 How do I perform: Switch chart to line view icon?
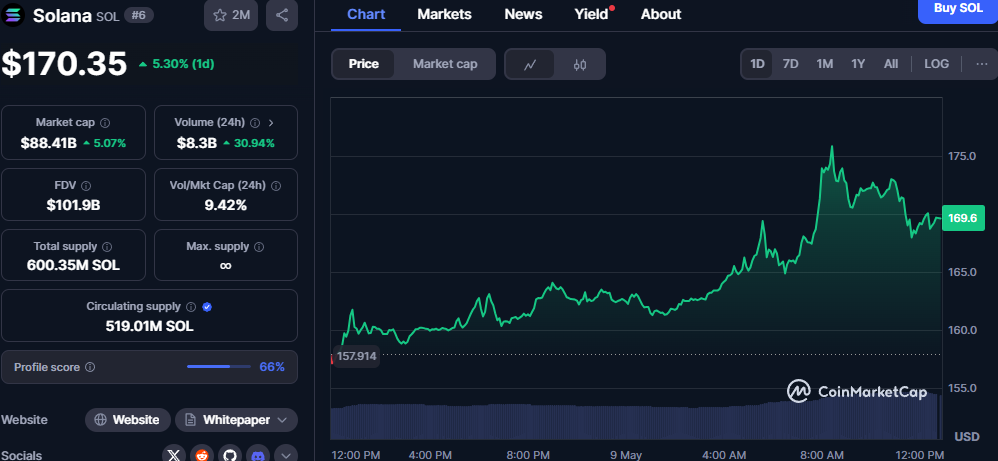tap(530, 64)
